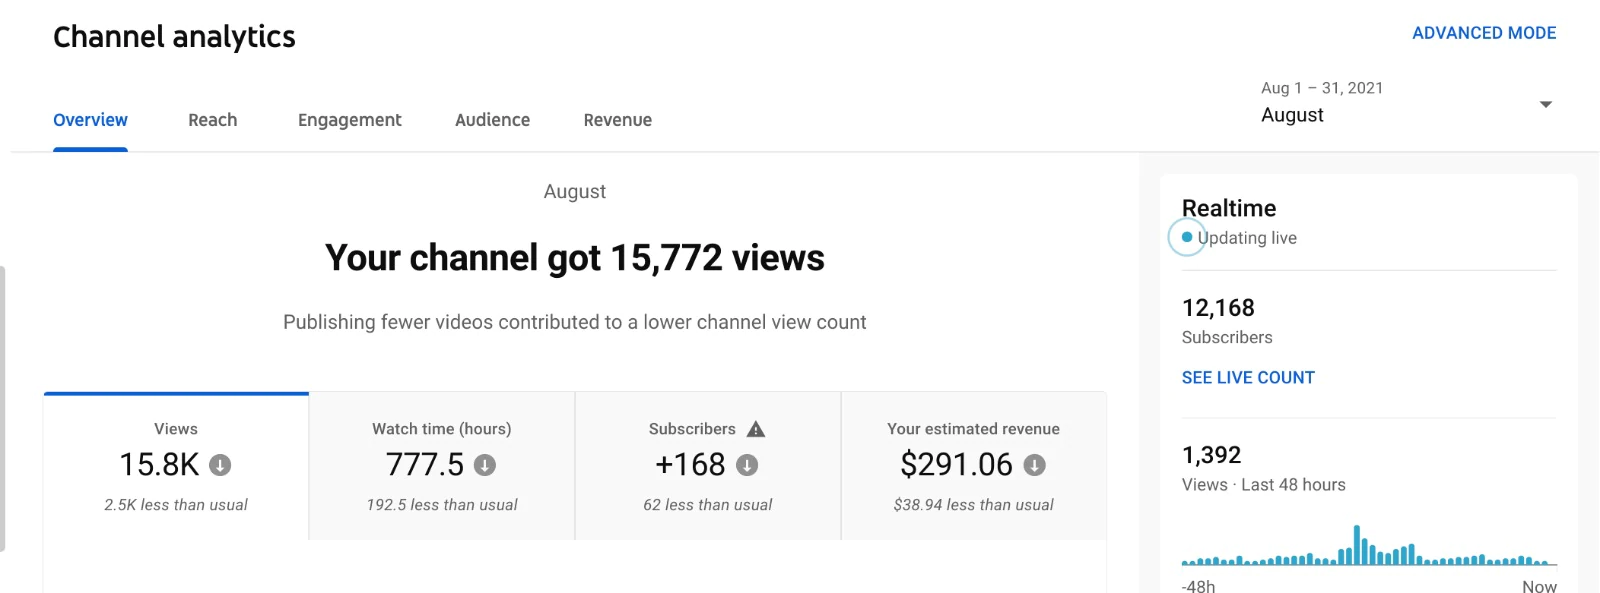Select the Watch time metric card
Screen dimensions: 1600x593
[440, 465]
